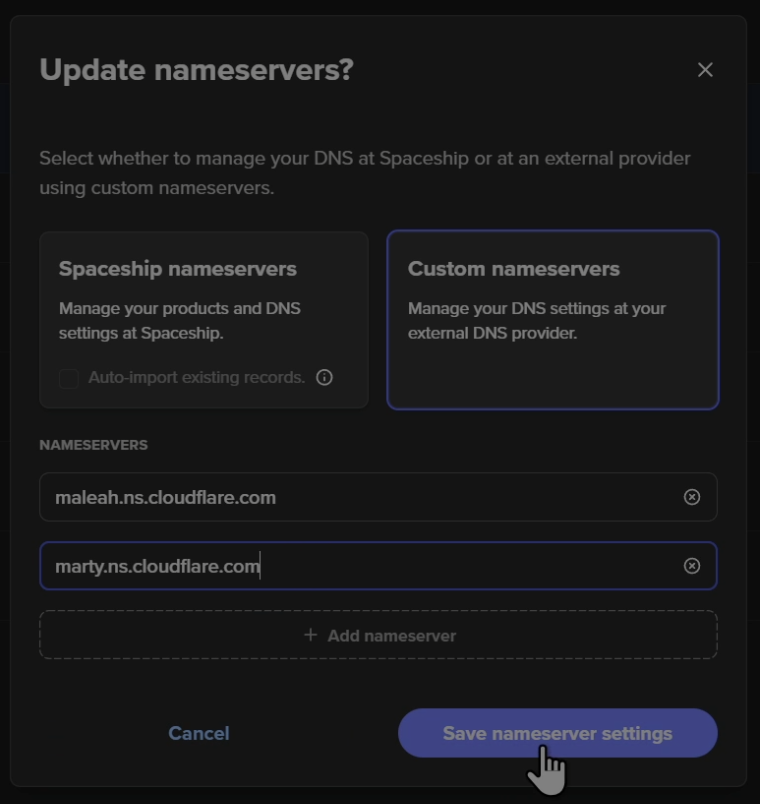Click the external DNS provider description text
760x804 pixels.
tap(537, 321)
